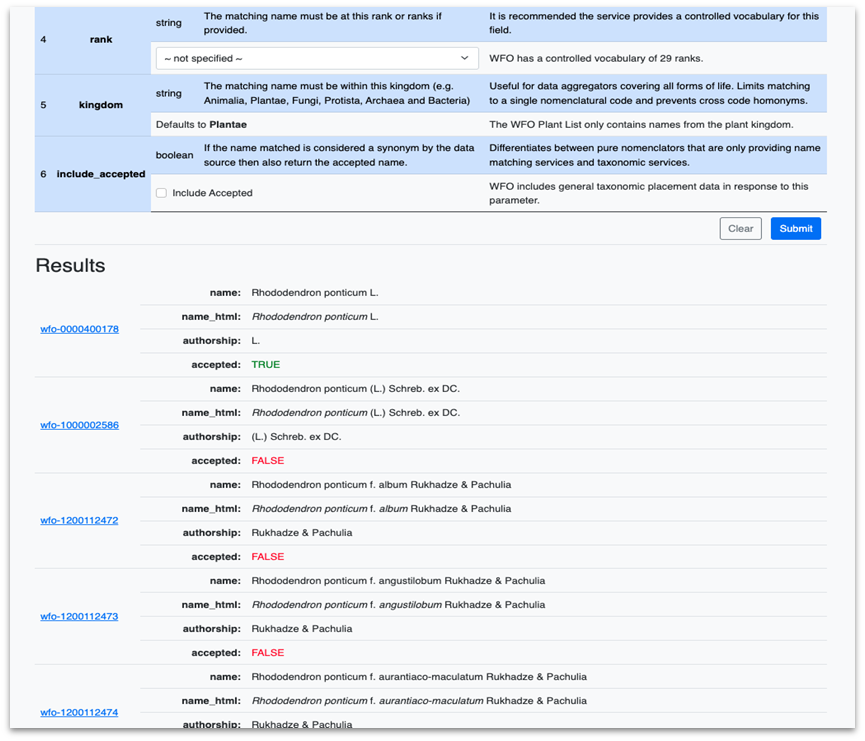The width and height of the screenshot is (865, 741).
Task: Click the name value Rhododendron ponticum L.
Action: click(314, 293)
